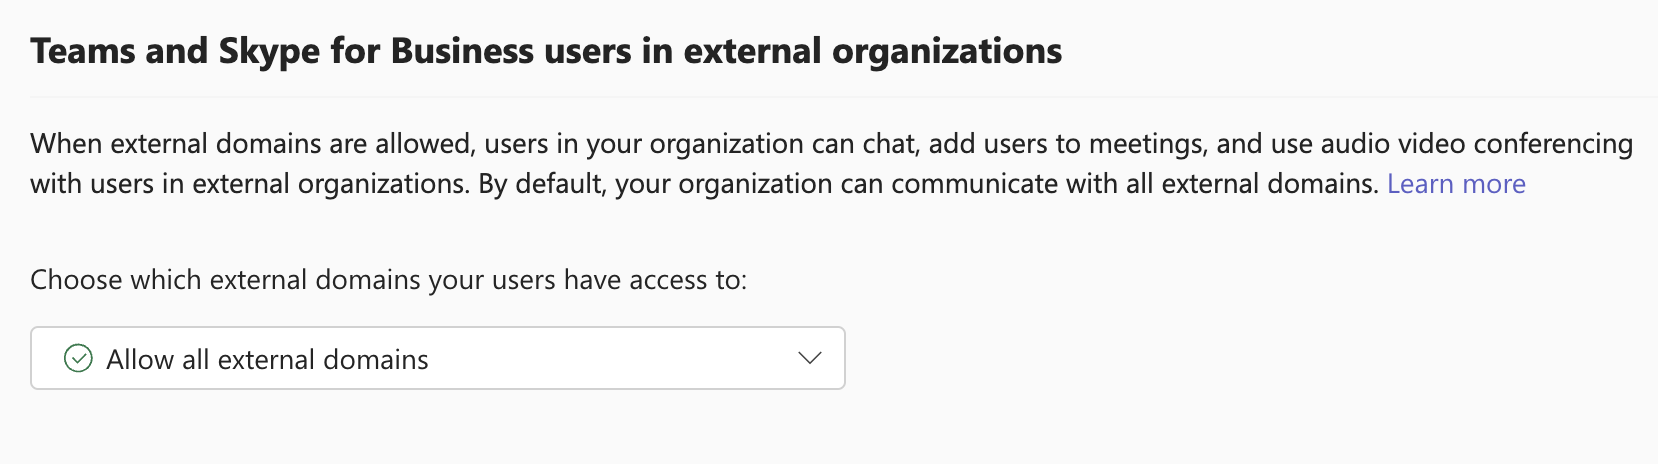
Task: Click the "Choose which external domains" label
Action: 228,280
